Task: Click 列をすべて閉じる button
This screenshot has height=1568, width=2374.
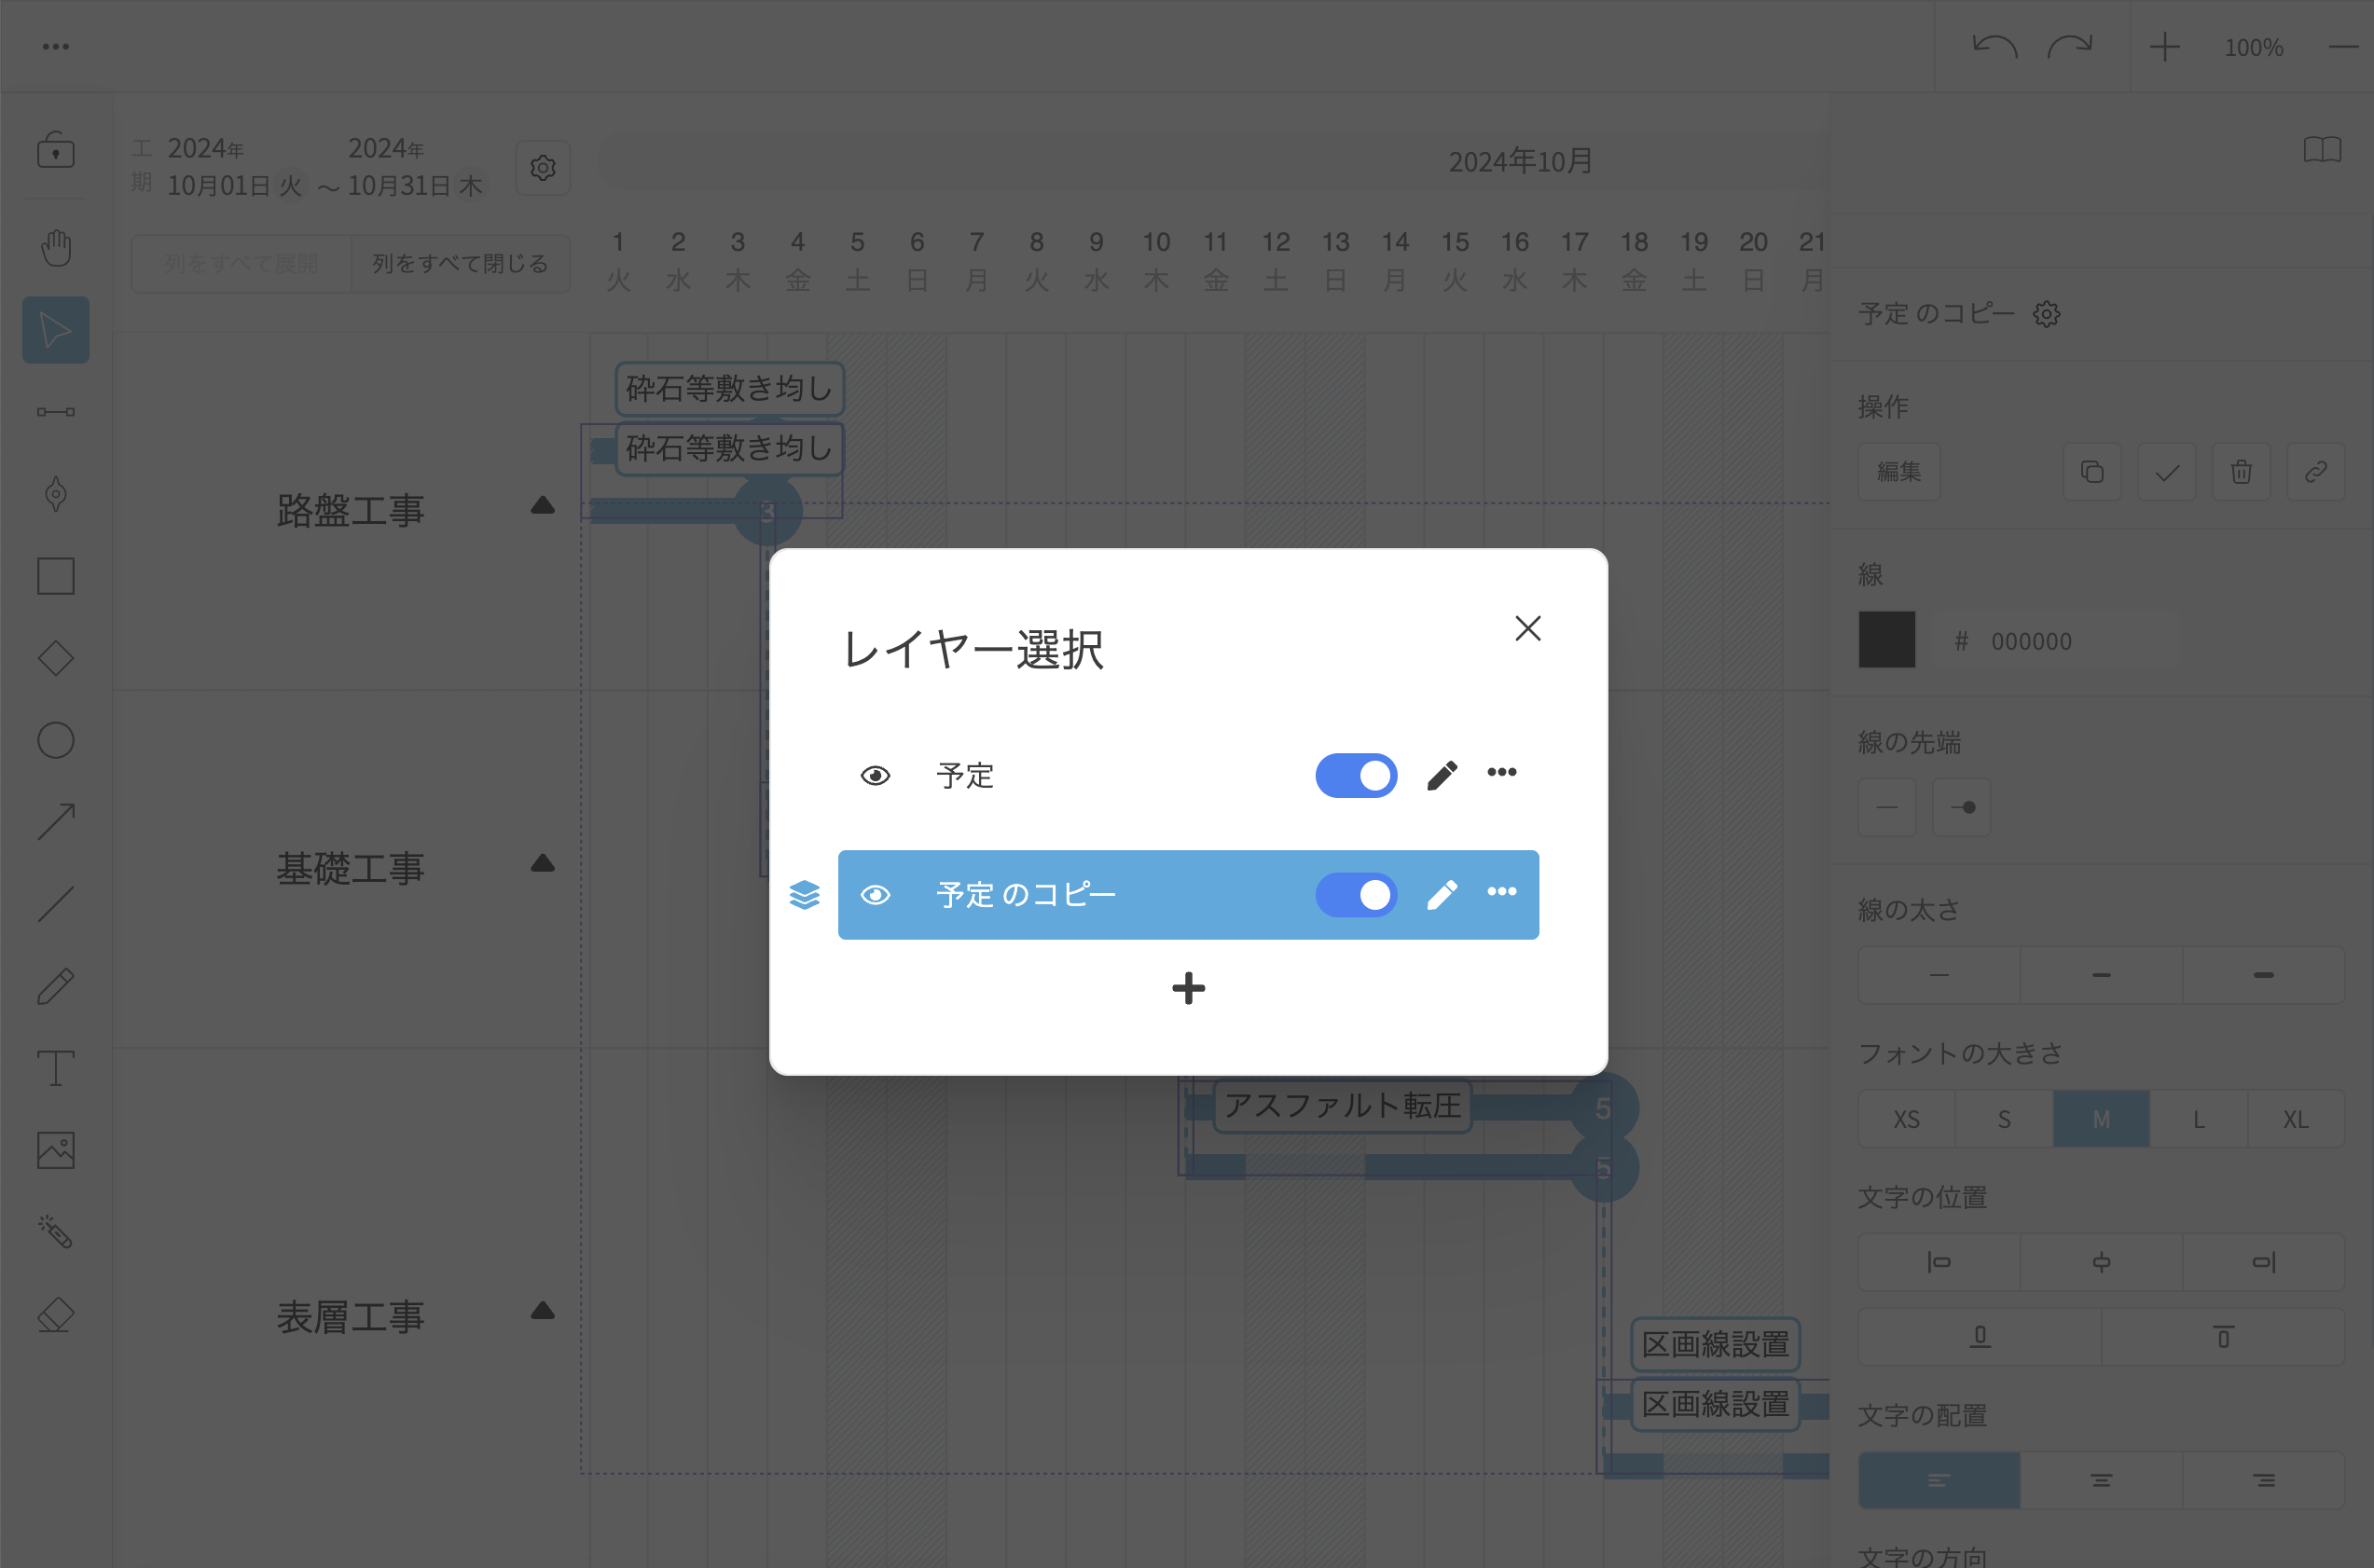Action: (460, 264)
